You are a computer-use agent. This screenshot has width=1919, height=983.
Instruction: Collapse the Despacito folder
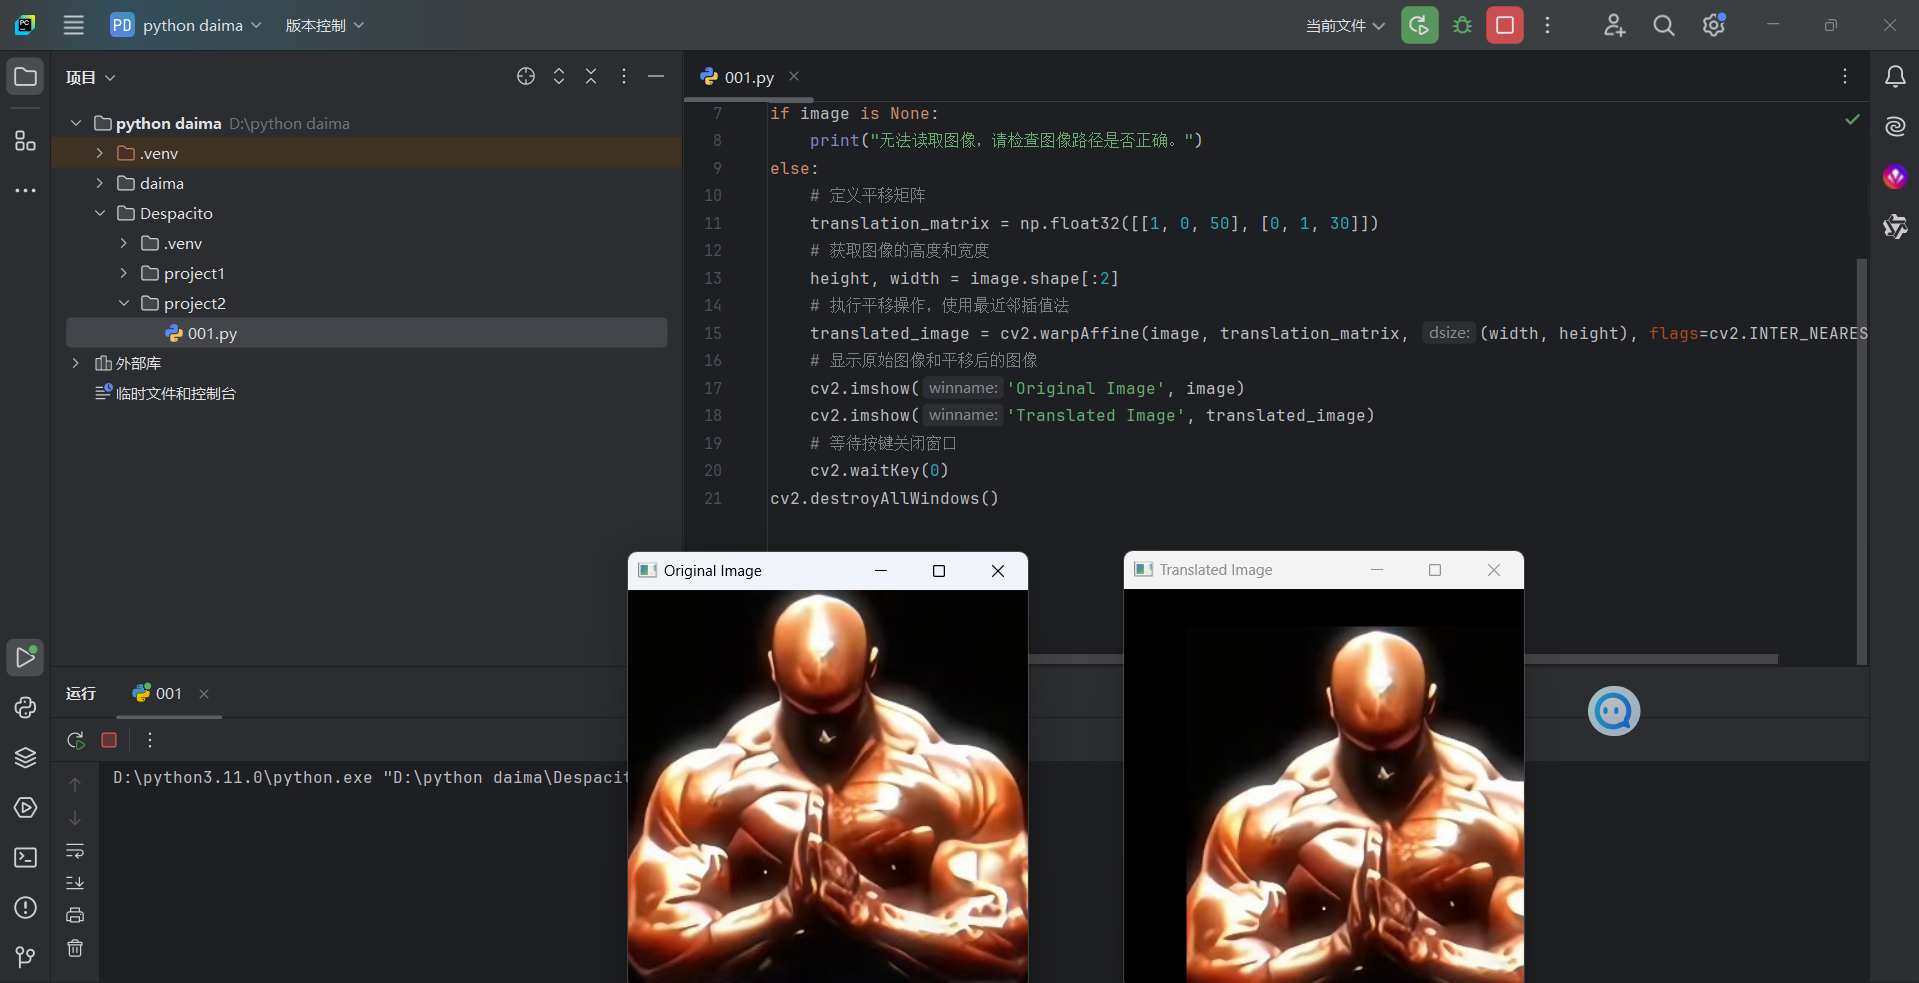pos(100,213)
